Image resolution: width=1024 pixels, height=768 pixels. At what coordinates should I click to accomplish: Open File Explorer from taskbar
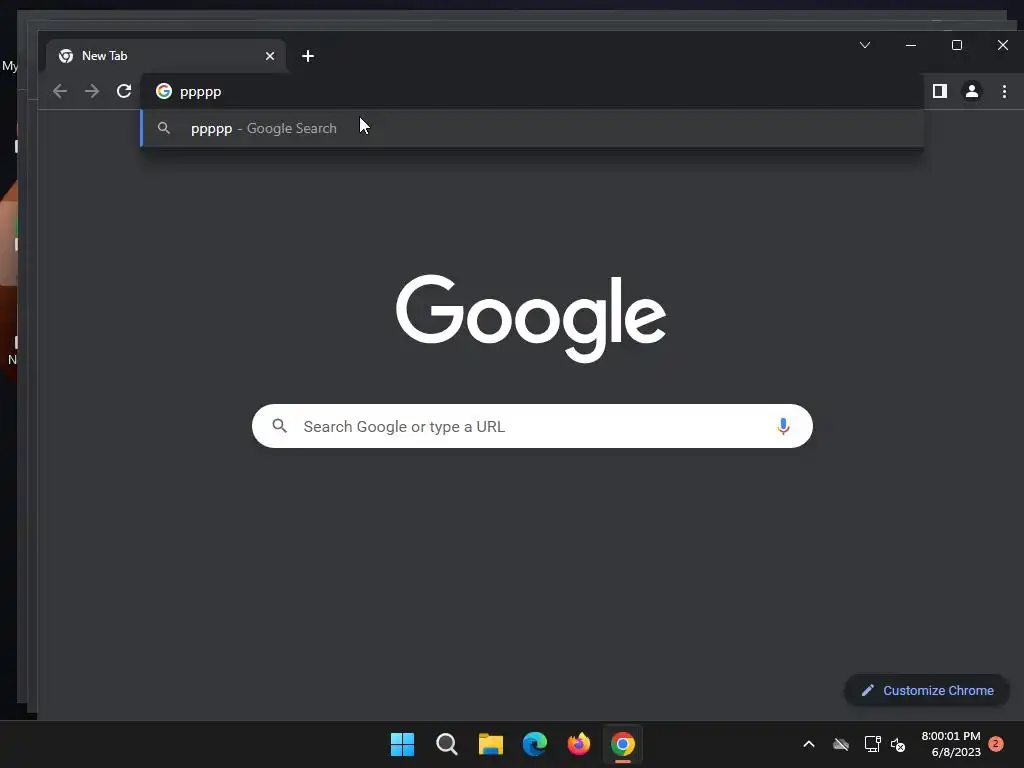tap(490, 744)
